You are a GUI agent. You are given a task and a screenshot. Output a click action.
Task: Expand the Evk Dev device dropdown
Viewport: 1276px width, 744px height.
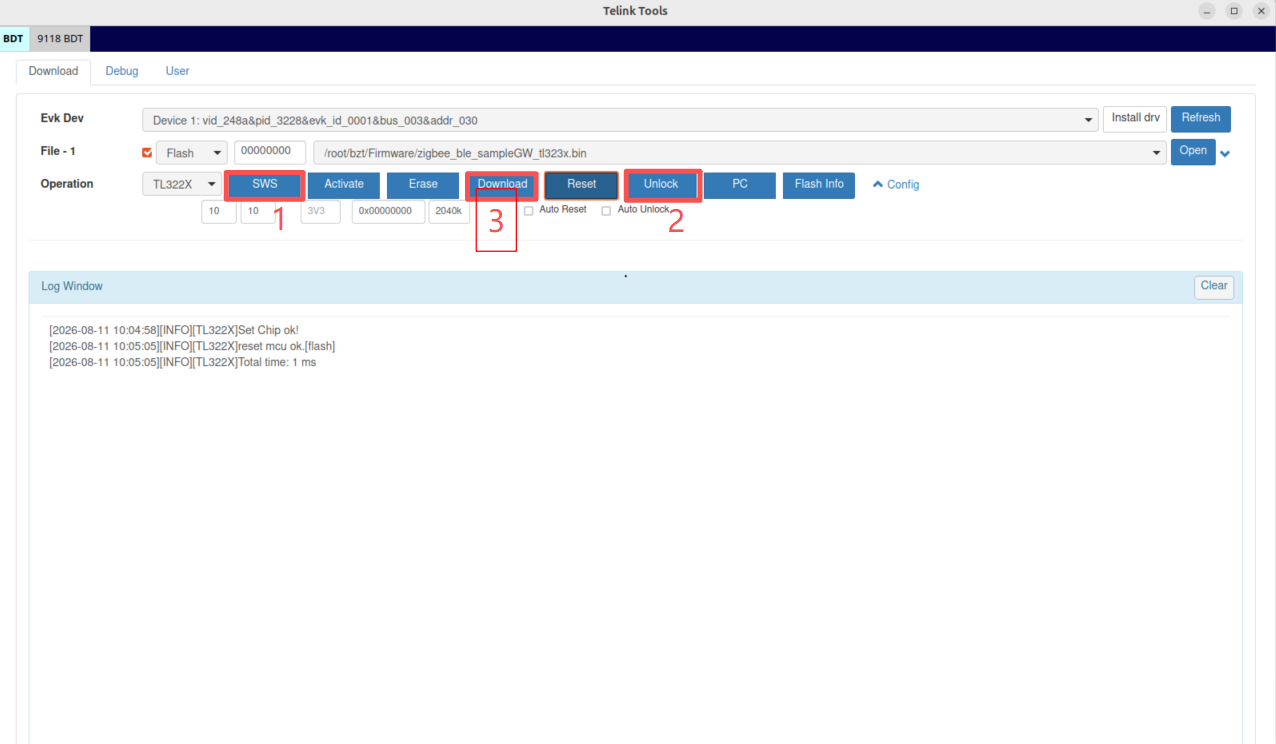[x=620, y=120]
